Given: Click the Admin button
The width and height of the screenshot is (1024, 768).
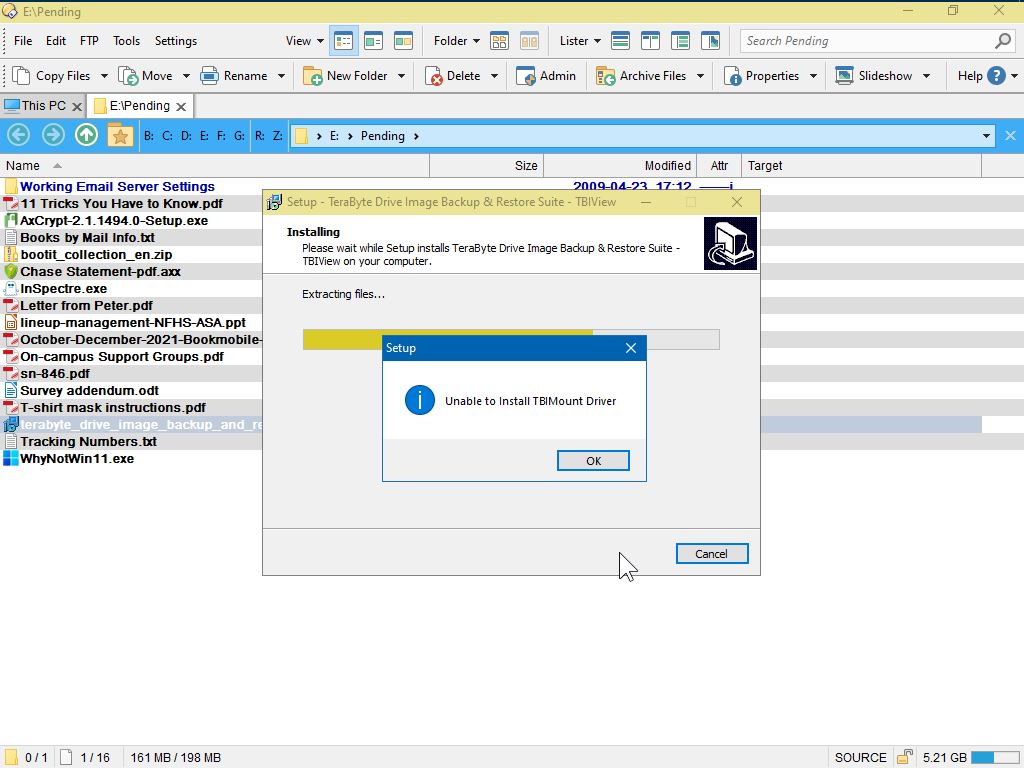Looking at the screenshot, I should point(546,76).
